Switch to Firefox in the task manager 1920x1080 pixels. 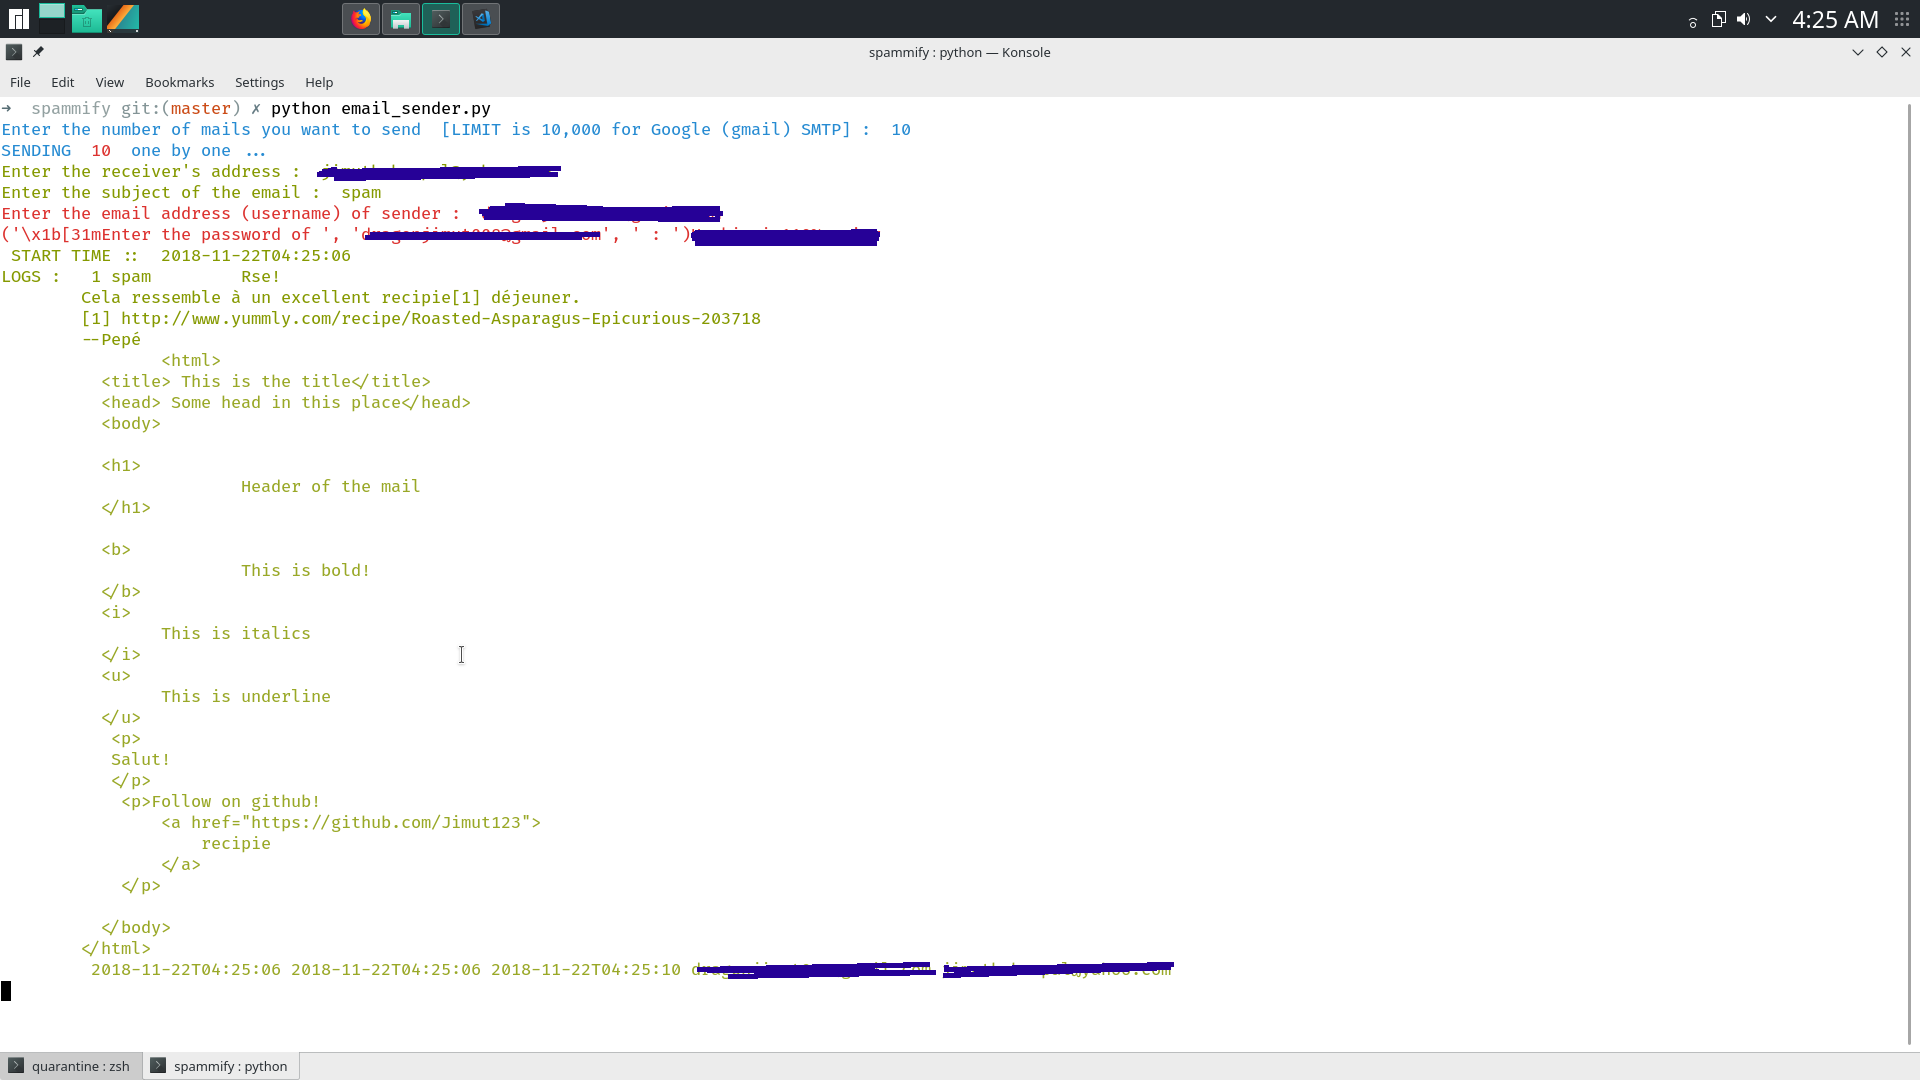click(361, 19)
